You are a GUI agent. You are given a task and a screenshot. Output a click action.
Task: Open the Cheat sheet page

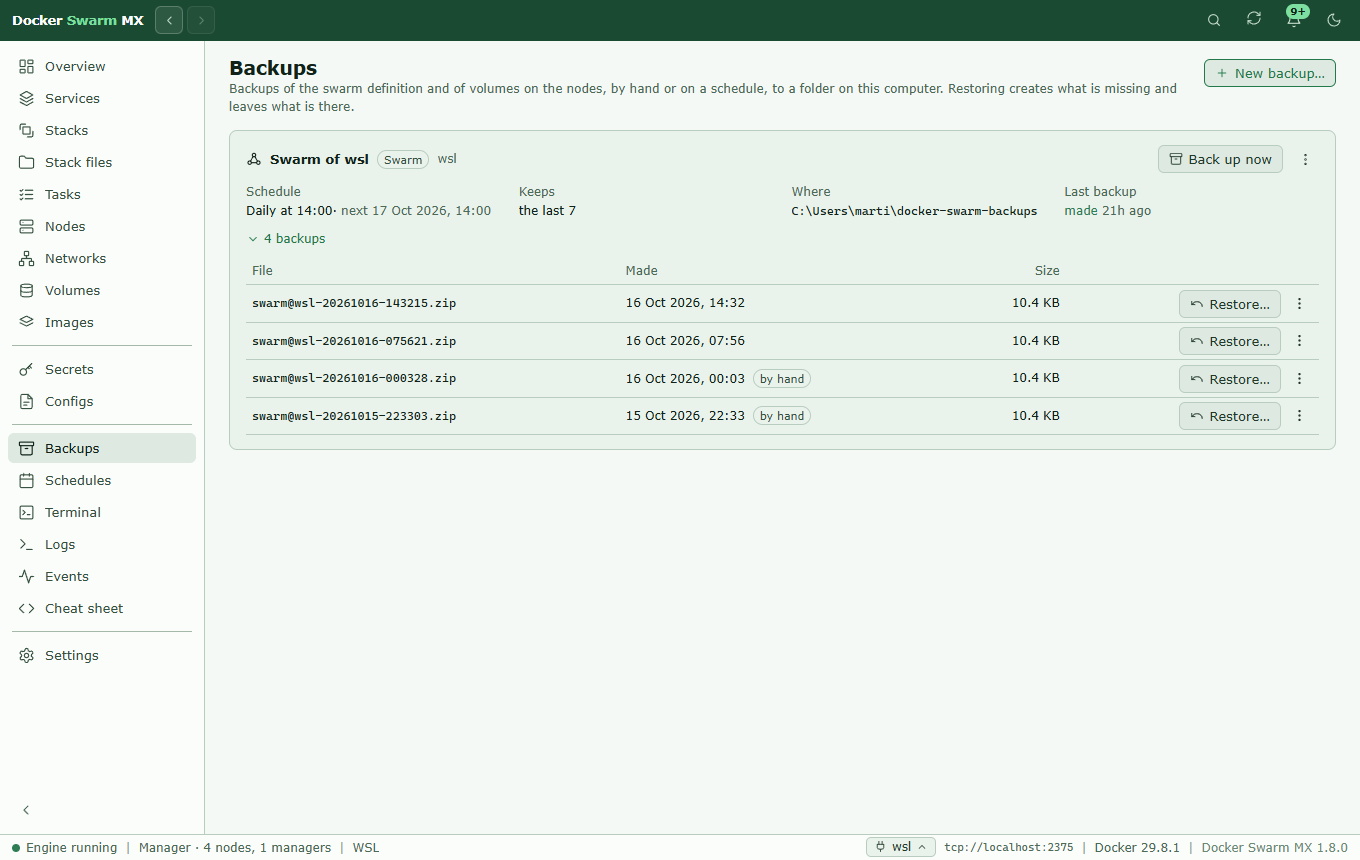pyautogui.click(x=102, y=608)
